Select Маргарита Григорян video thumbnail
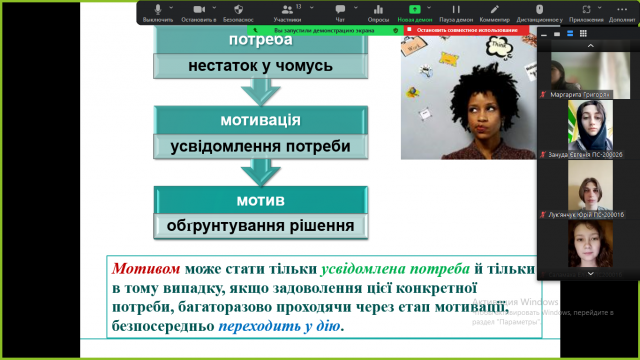Viewport: 640px width, 360px height. pos(590,75)
